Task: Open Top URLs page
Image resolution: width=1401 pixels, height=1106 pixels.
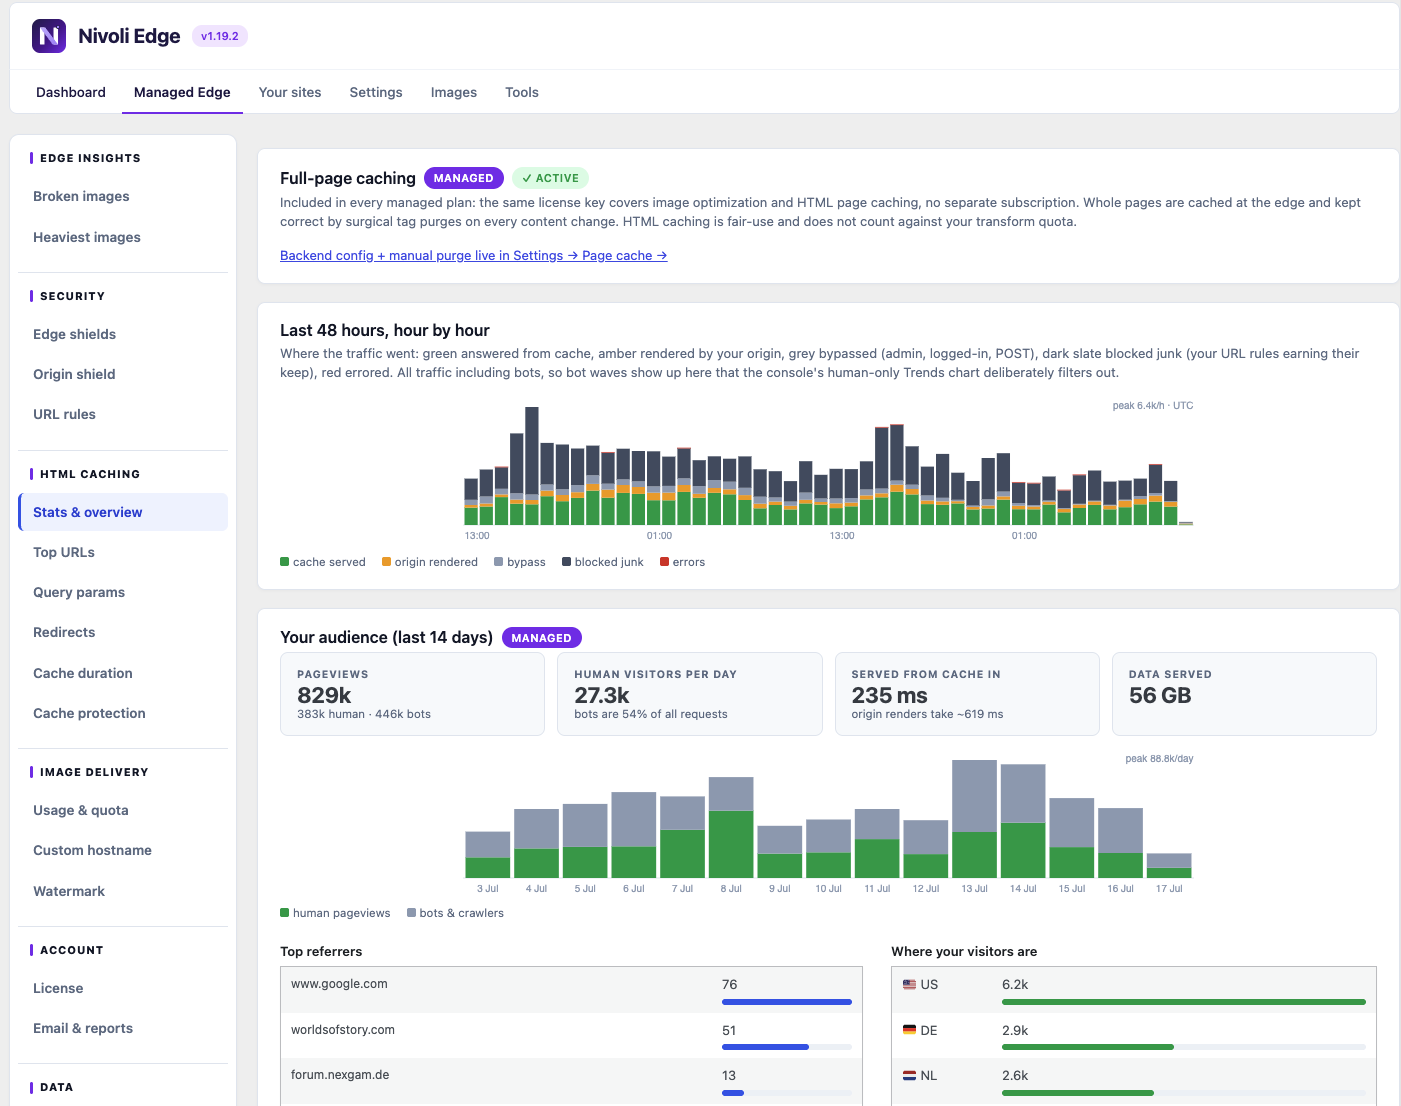Action: pyautogui.click(x=123, y=552)
